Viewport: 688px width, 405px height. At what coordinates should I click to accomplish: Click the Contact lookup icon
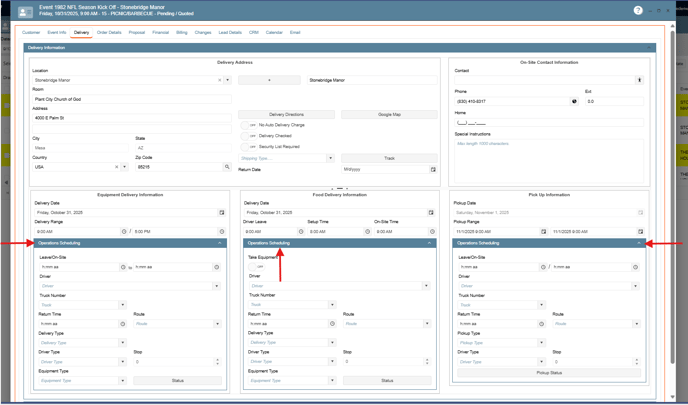click(x=640, y=80)
